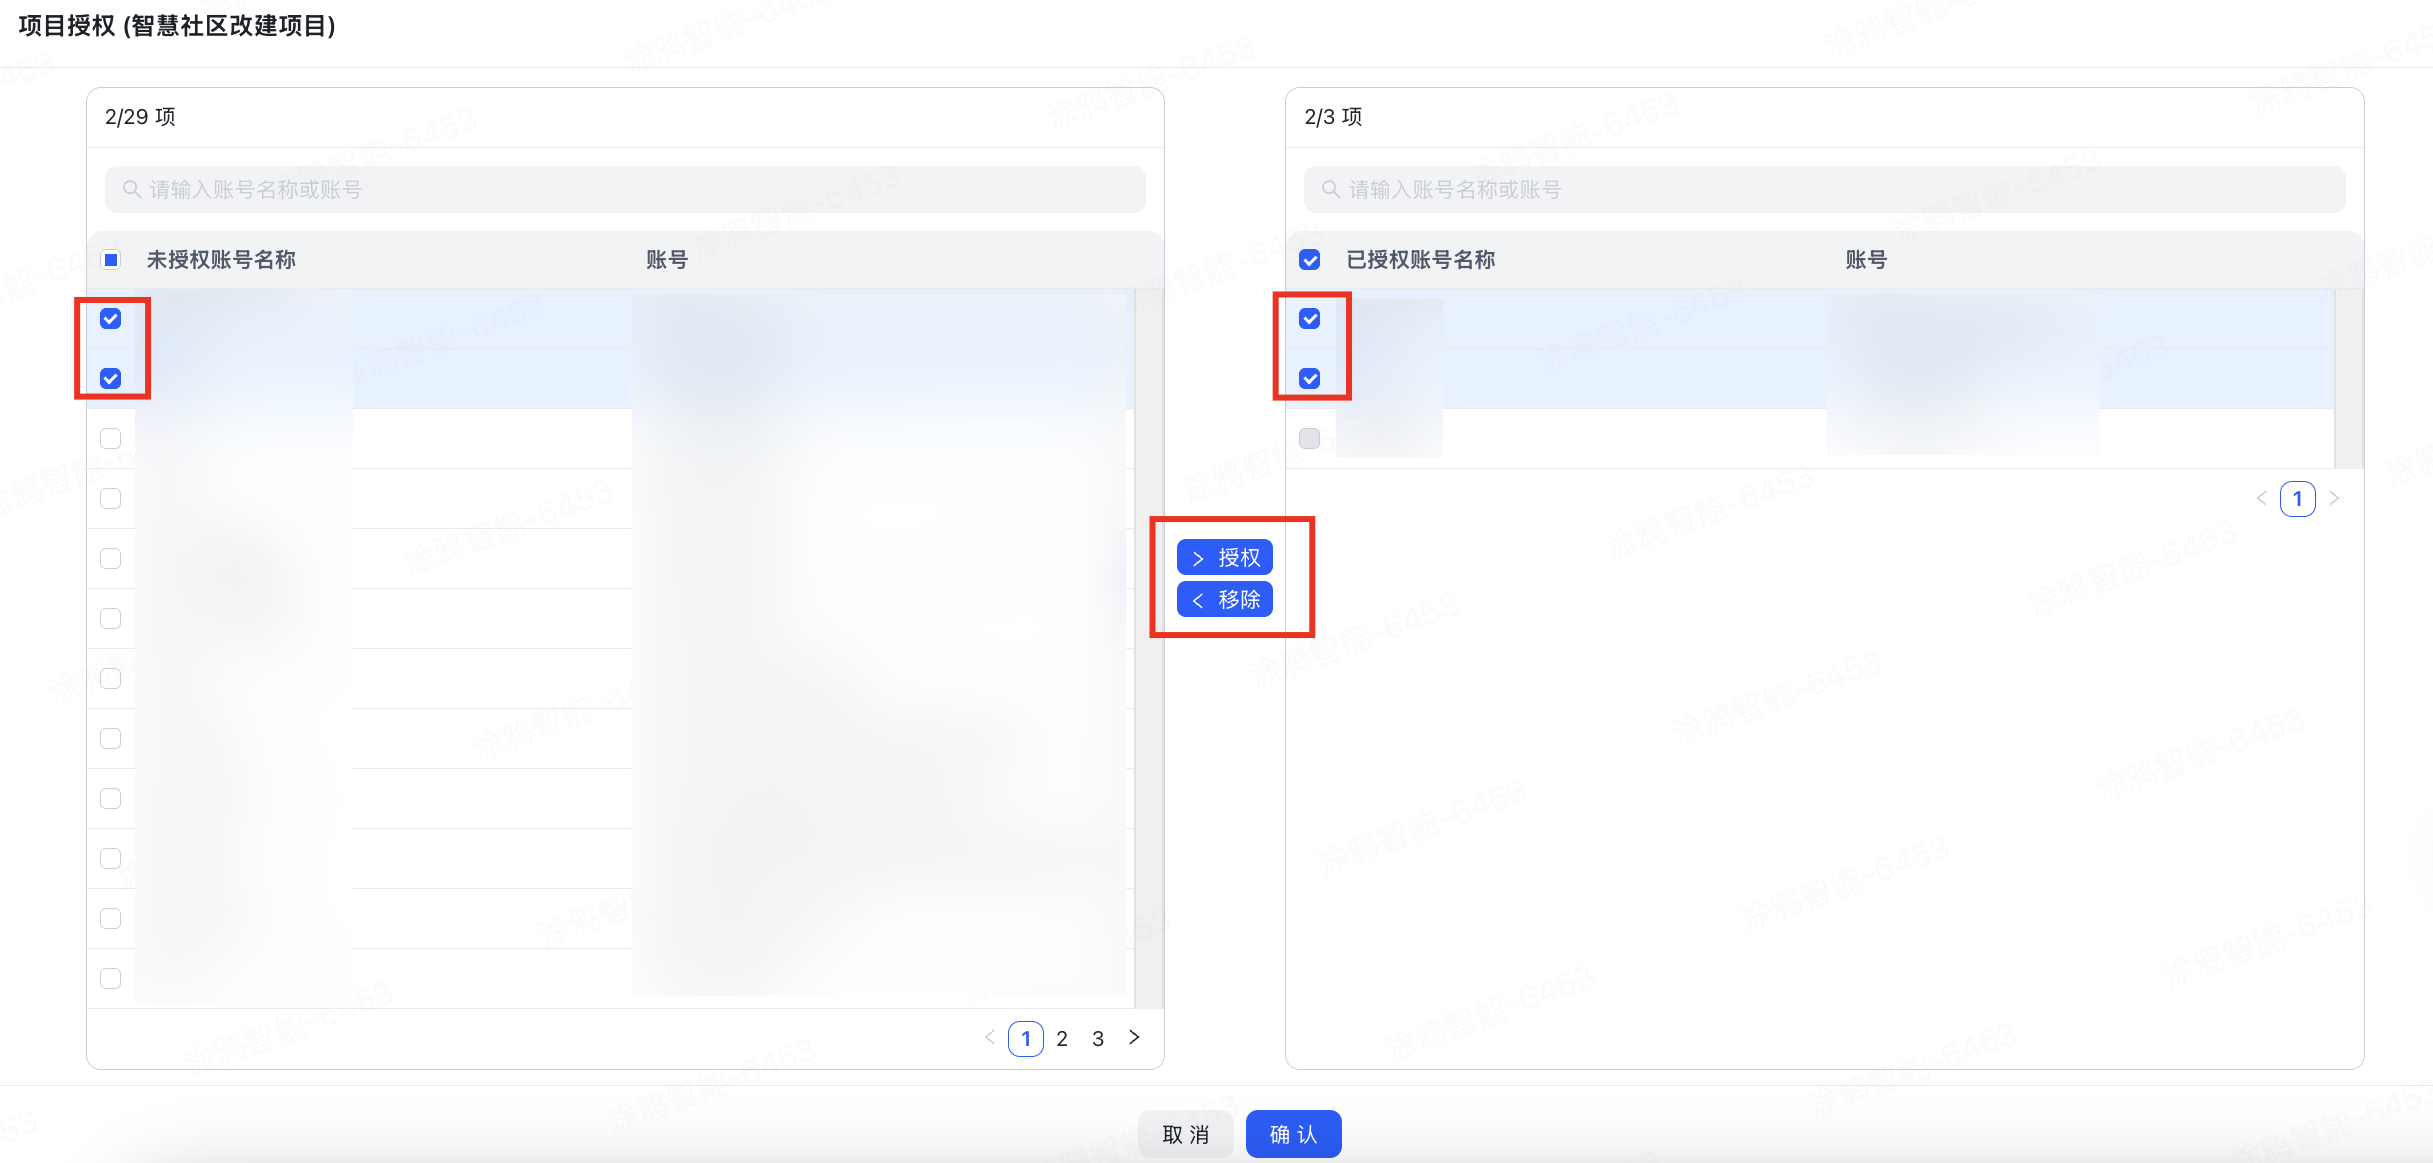This screenshot has width=2433, height=1163.
Task: Open page 3 of unauthorized accounts
Action: click(x=1098, y=1038)
